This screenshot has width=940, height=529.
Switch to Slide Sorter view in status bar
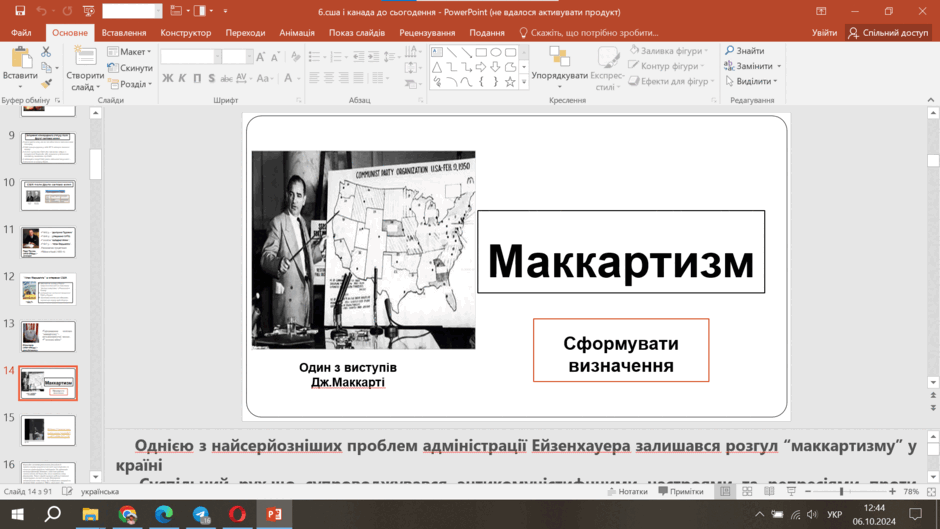747,491
